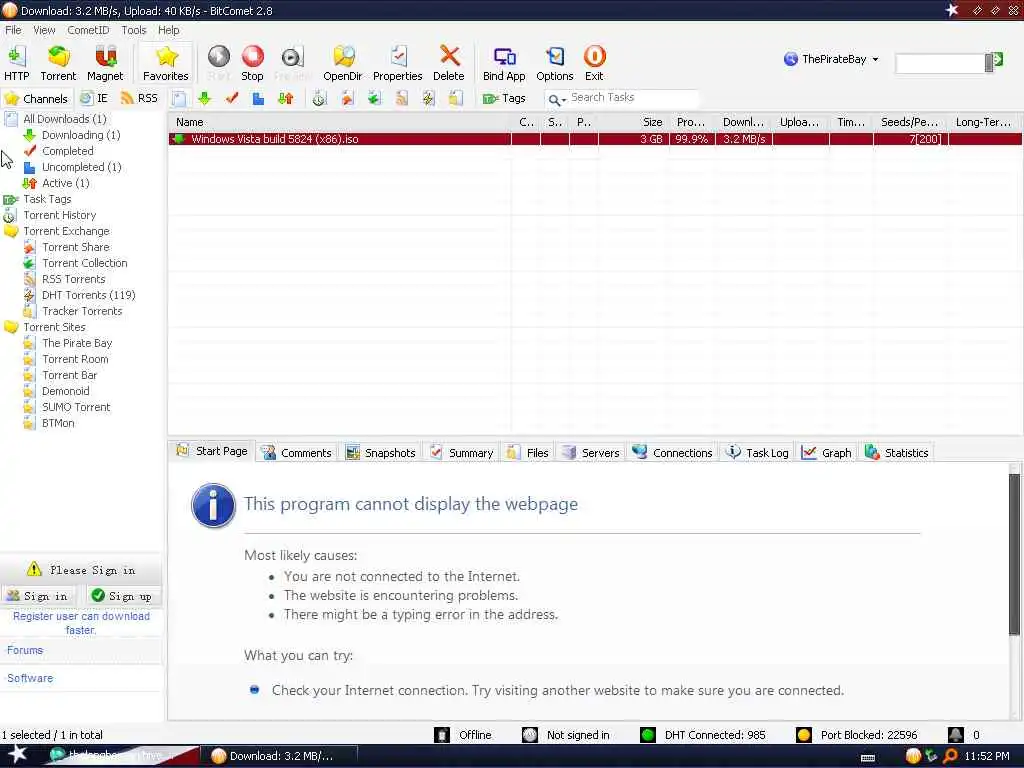The width and height of the screenshot is (1024, 768).
Task: Click the Magnet link toolbar icon
Action: click(104, 63)
